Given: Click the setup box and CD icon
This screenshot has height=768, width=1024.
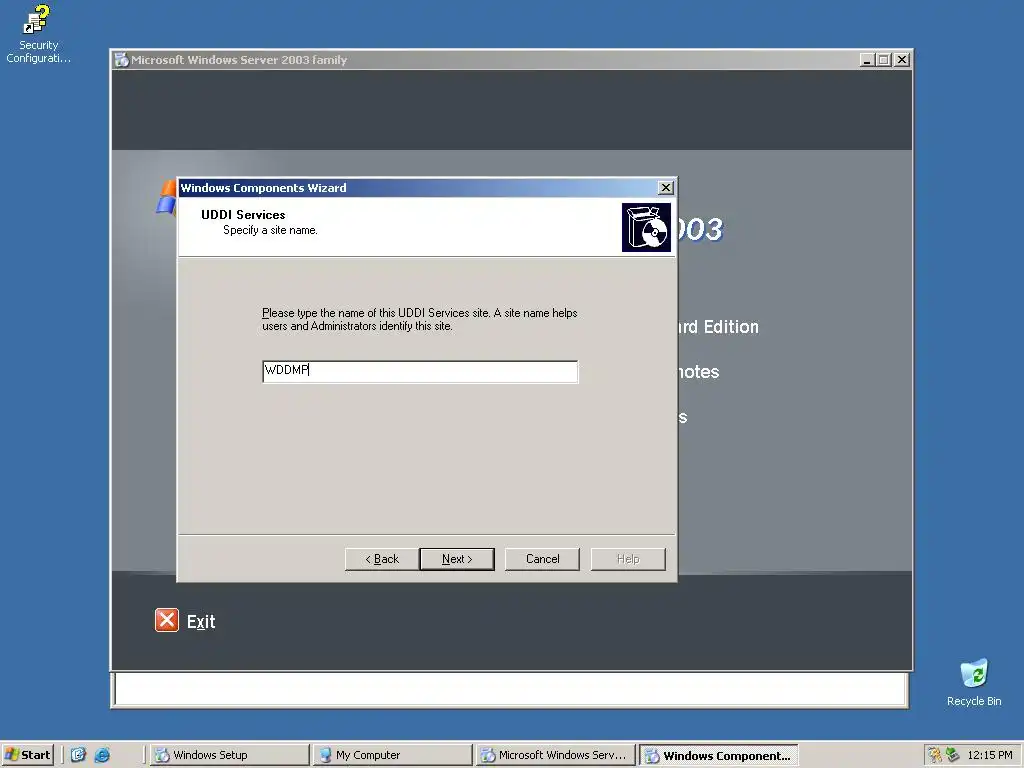Looking at the screenshot, I should point(646,227).
